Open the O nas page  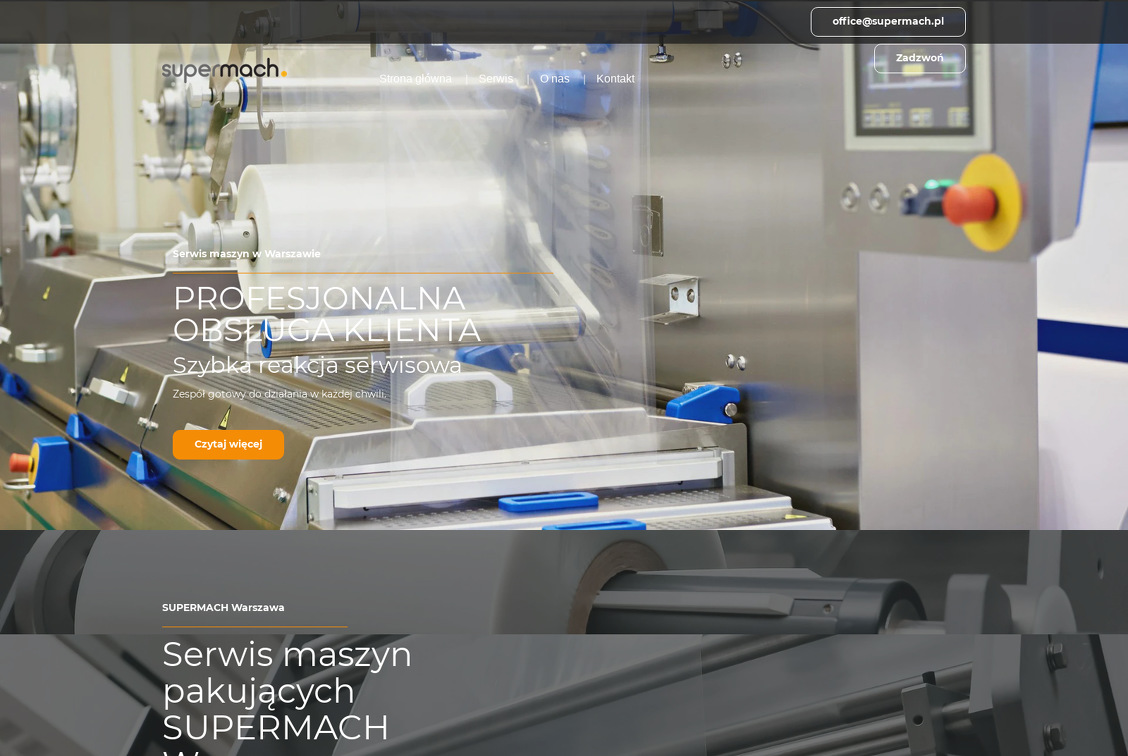554,79
